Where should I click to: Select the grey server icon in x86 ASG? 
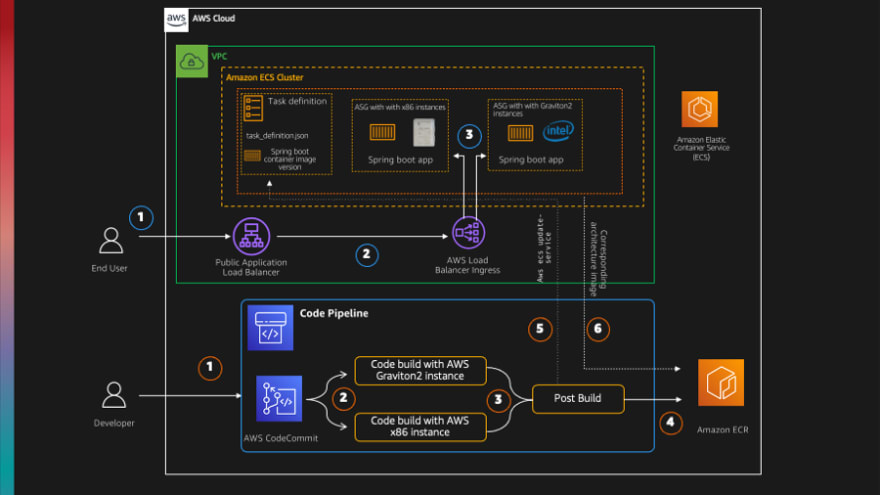click(x=424, y=132)
